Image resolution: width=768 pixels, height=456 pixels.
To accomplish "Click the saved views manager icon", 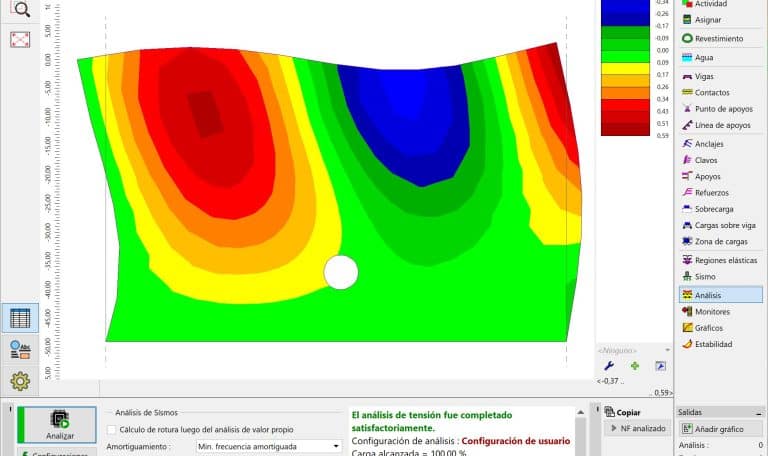I will click(x=660, y=366).
